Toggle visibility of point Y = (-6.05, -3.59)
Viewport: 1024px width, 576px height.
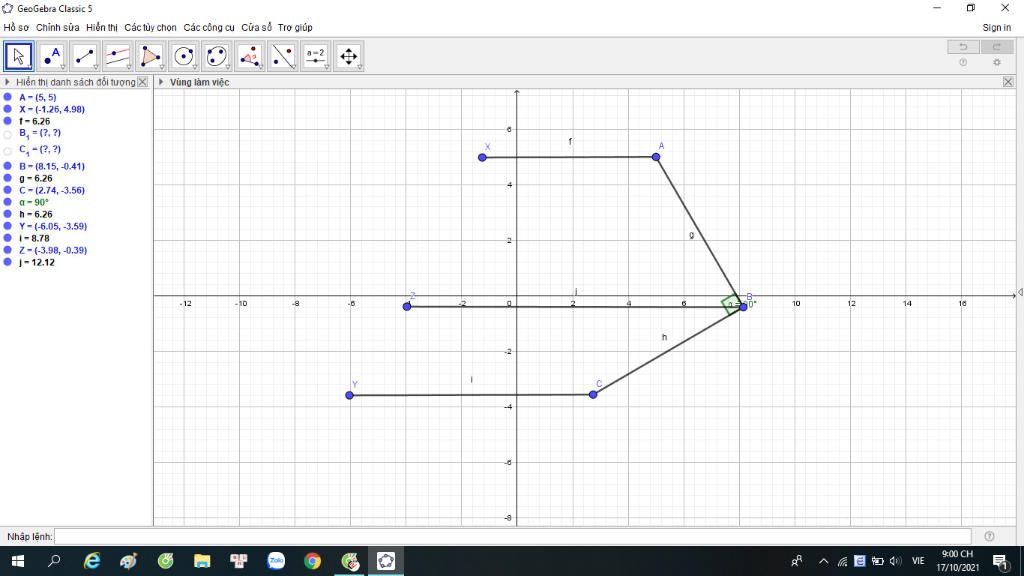coord(8,226)
